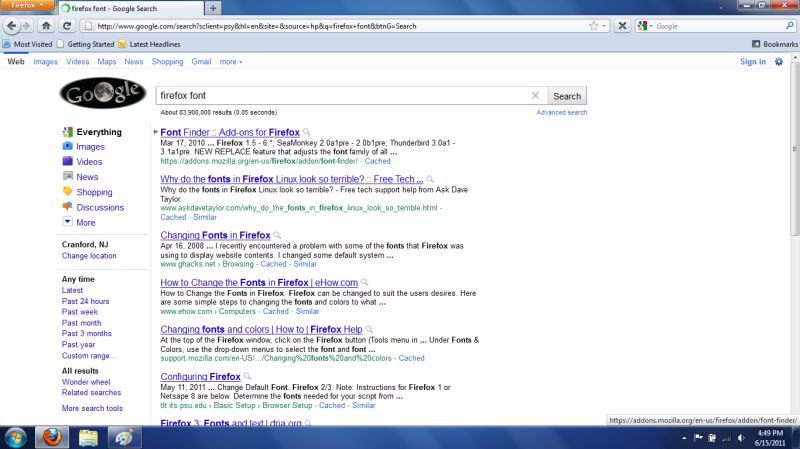This screenshot has width=800, height=449.
Task: Open Latest Headlines feed bookmark
Action: tap(149, 44)
